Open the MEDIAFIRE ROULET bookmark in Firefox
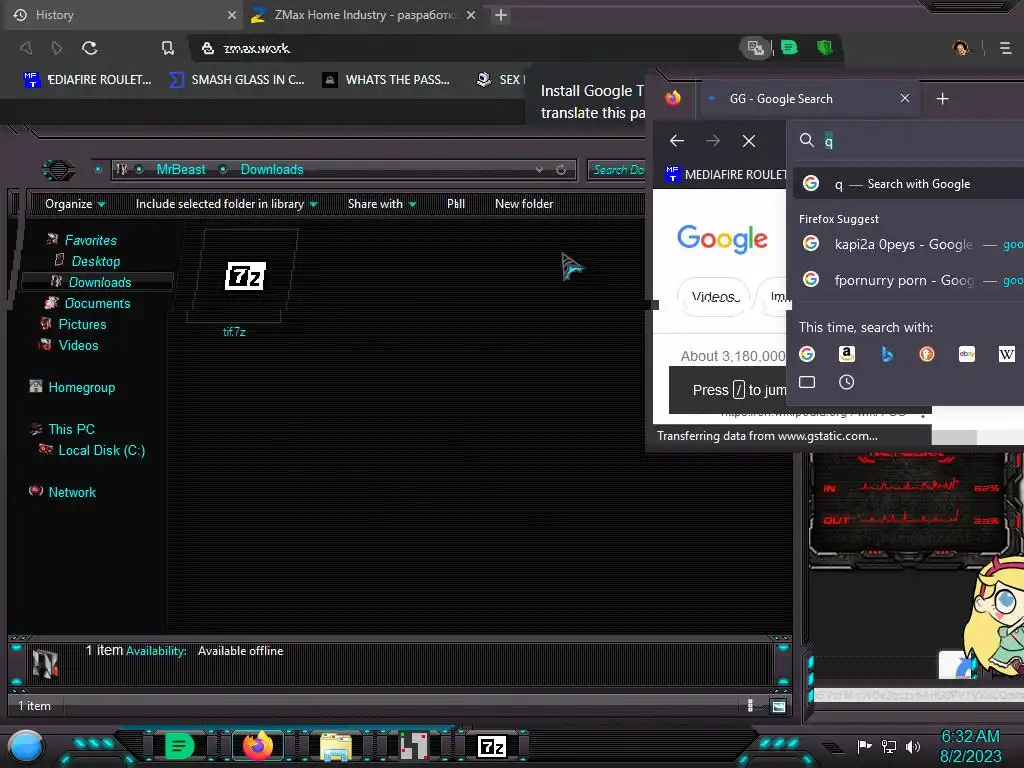Viewport: 1024px width, 768px height. (x=726, y=174)
